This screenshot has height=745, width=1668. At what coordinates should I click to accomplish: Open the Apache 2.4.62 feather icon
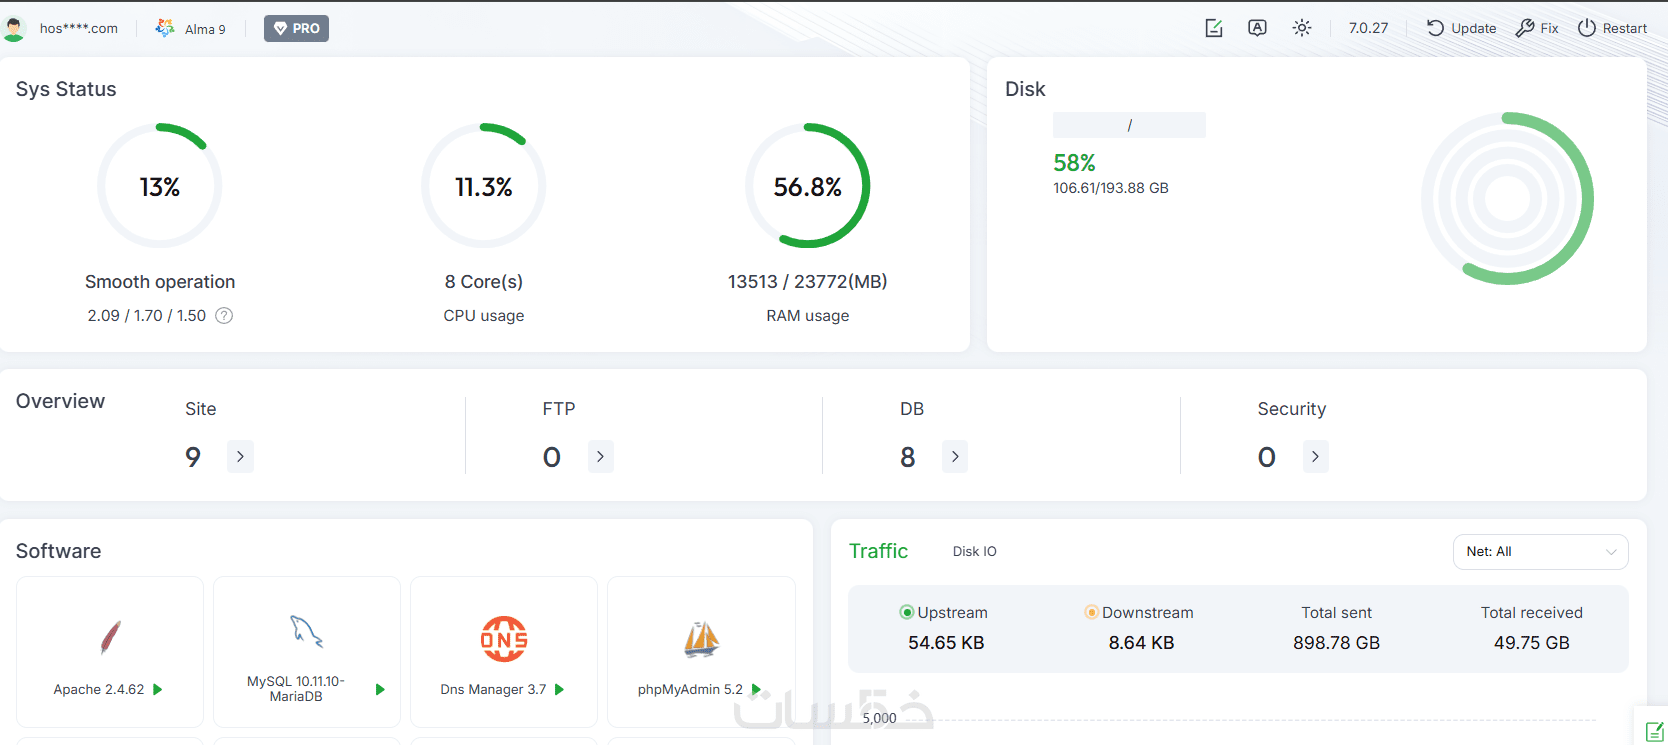110,637
